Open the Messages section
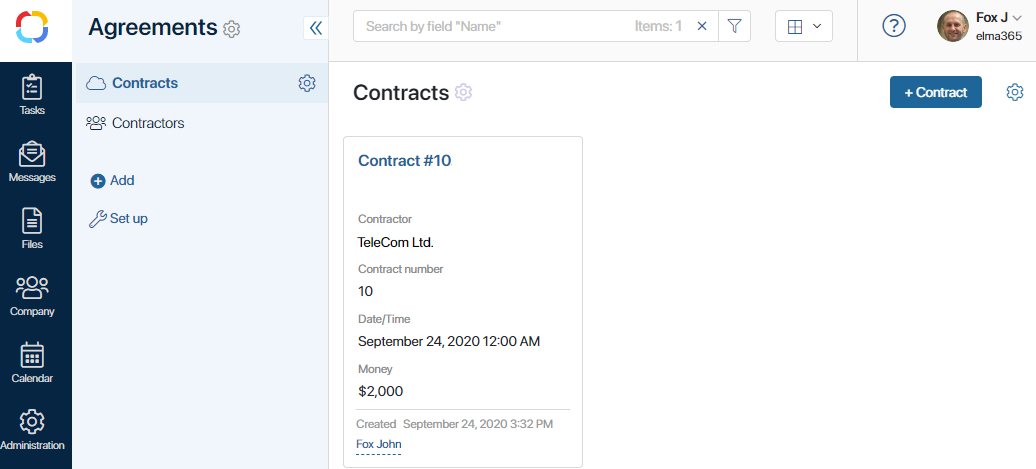The height and width of the screenshot is (469, 1036). (32, 163)
